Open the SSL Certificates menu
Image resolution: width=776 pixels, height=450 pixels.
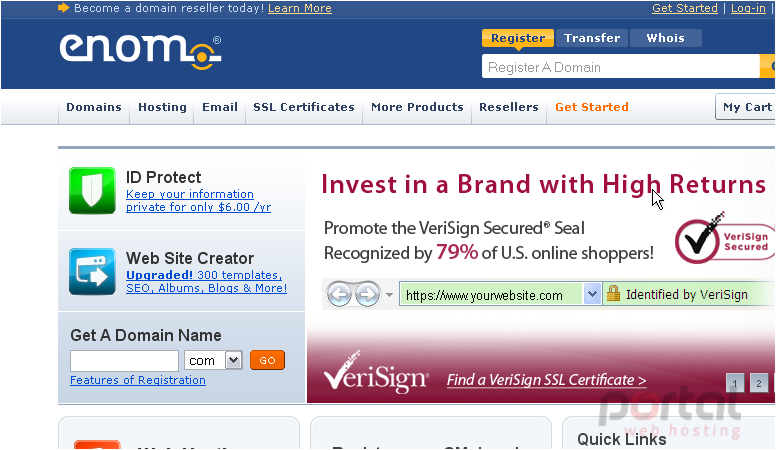(x=304, y=107)
